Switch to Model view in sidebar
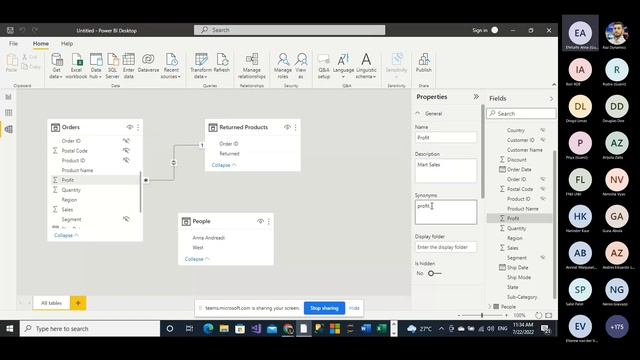 [x=9, y=129]
